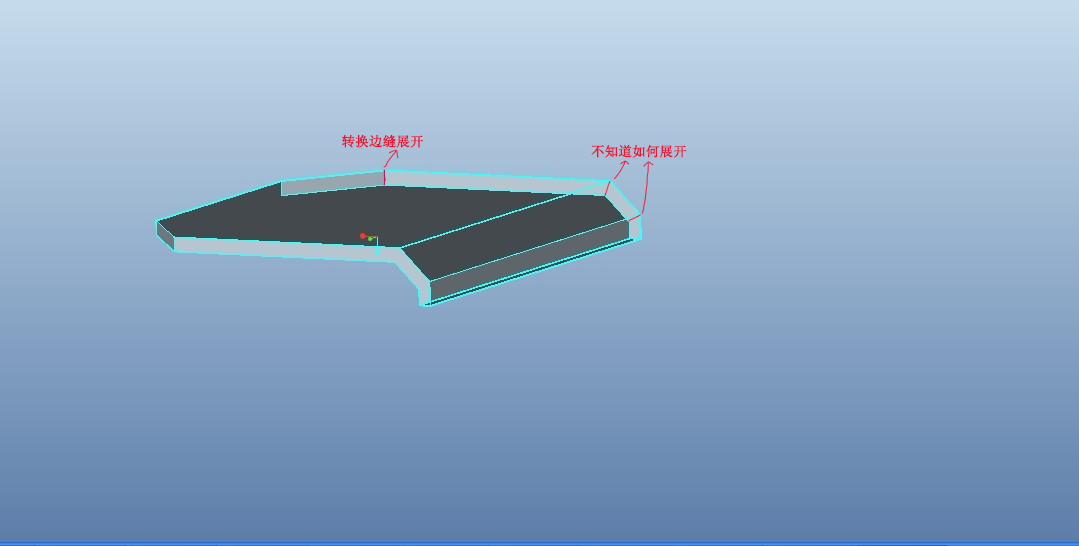Pick the gray inner flange wall at the upper left

tap(332, 182)
